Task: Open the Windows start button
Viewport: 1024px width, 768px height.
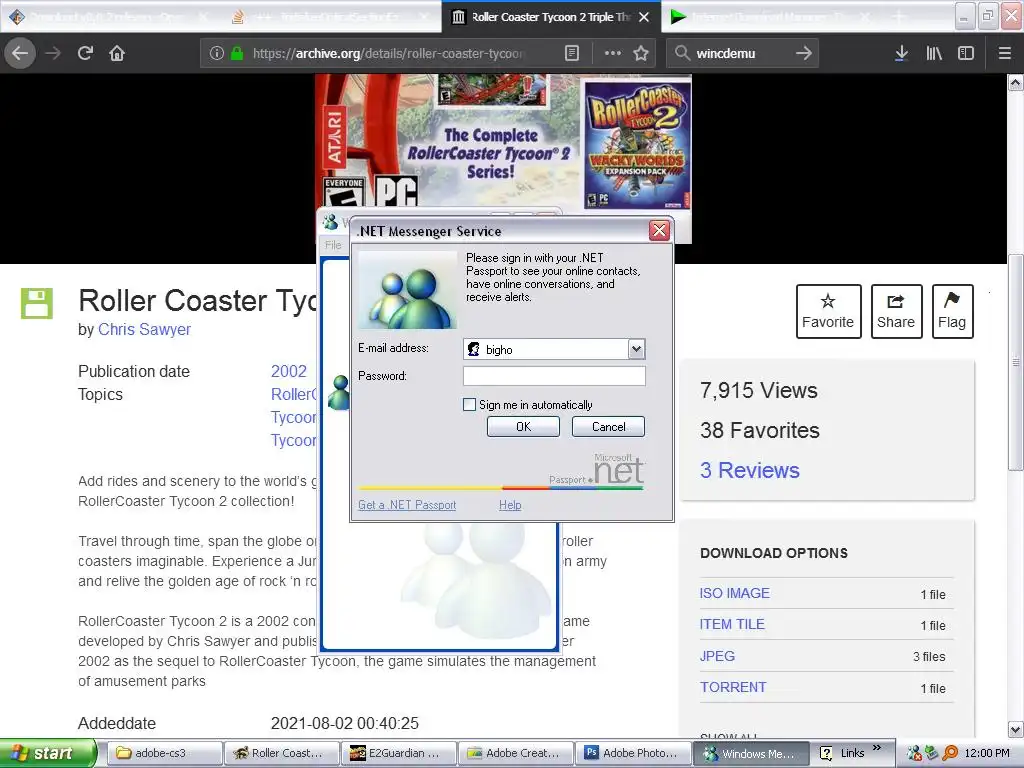Action: [48, 753]
